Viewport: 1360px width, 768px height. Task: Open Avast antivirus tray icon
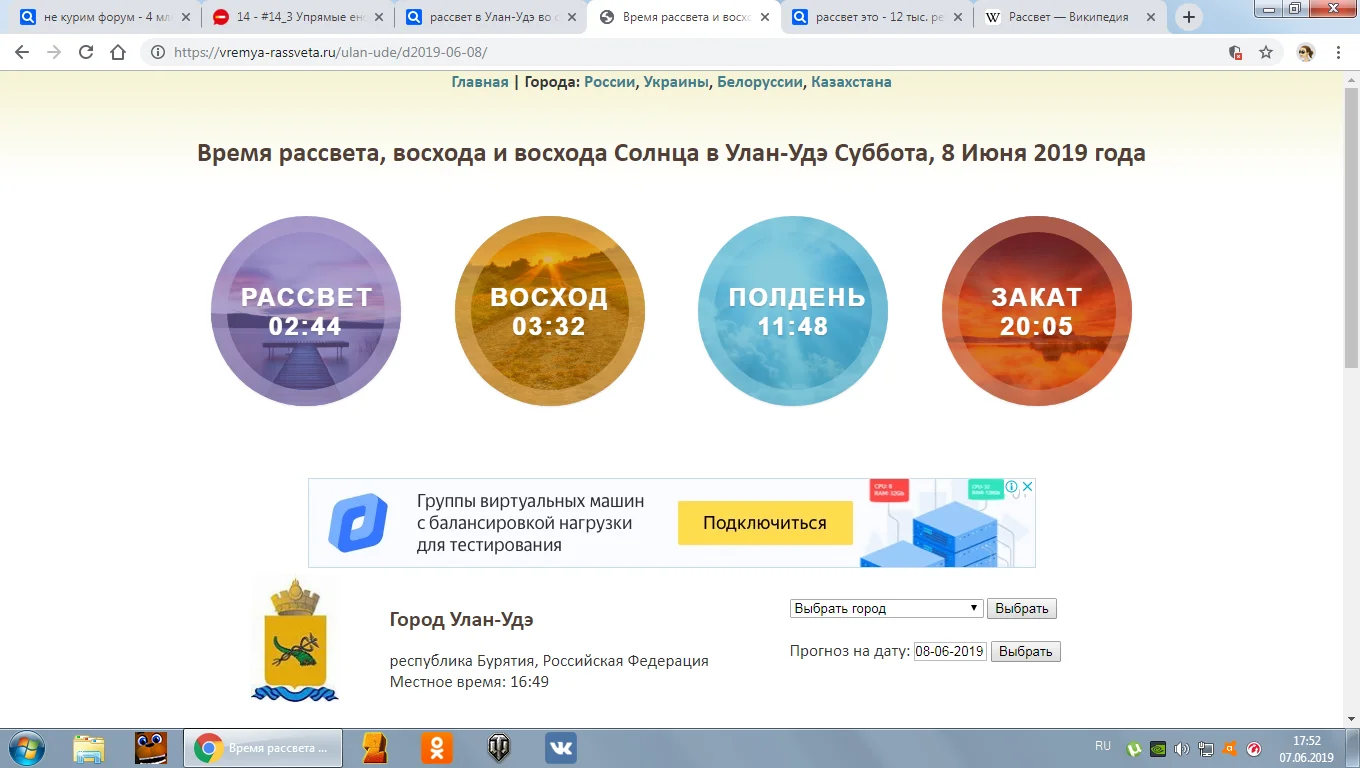[x=1230, y=748]
